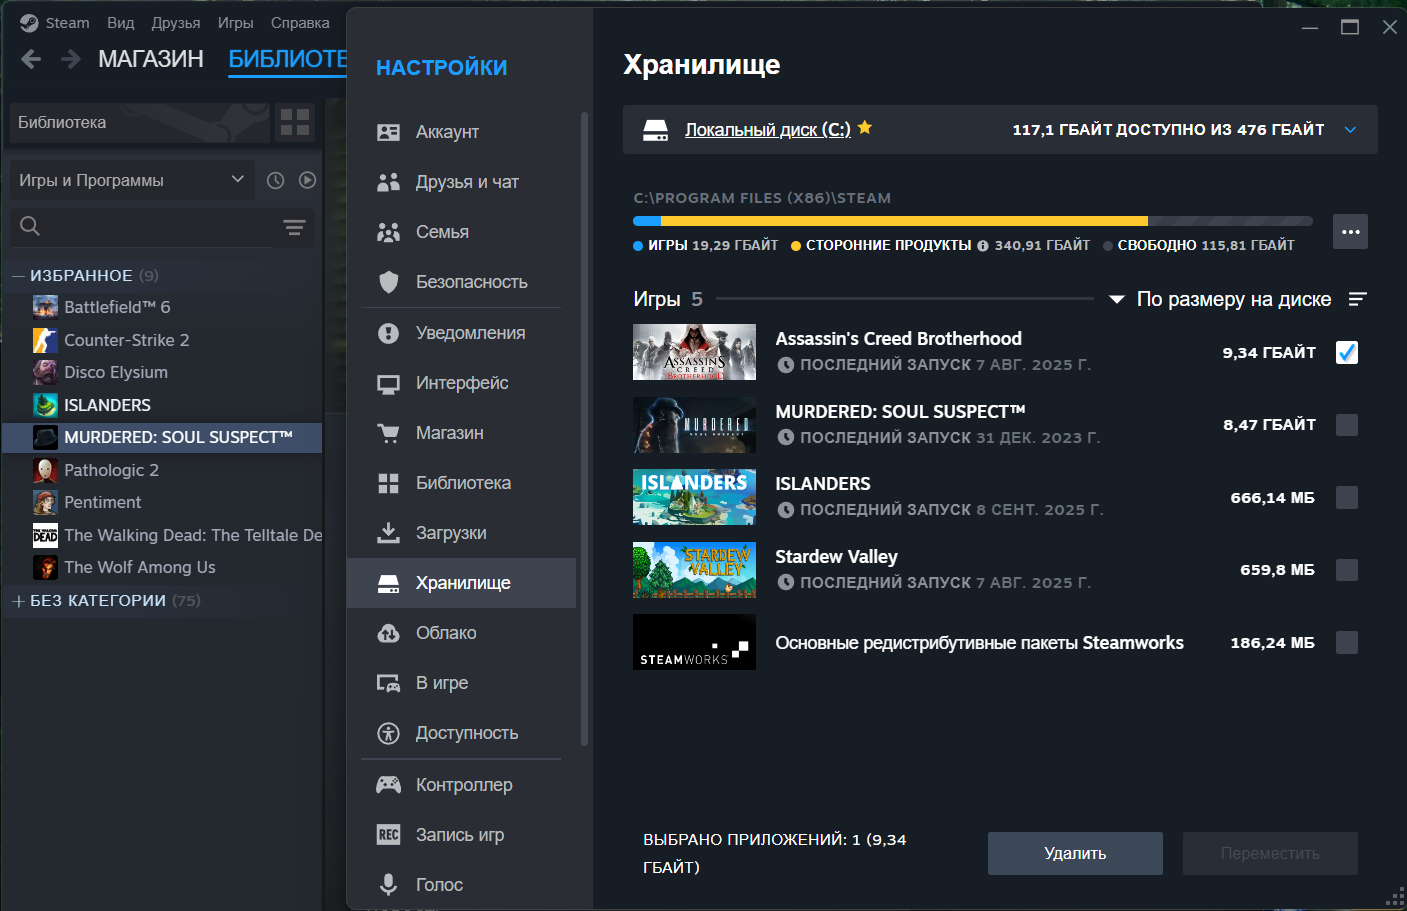Open the Хранилище settings section

tap(461, 583)
